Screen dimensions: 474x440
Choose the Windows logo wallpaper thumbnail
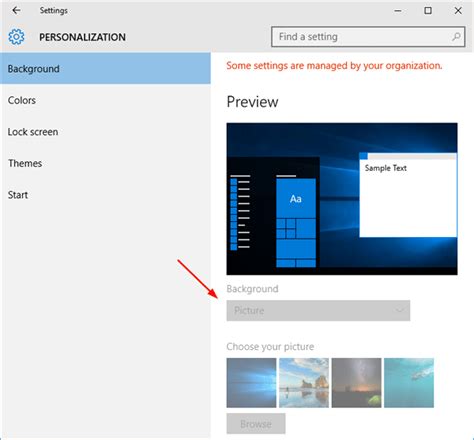251,383
